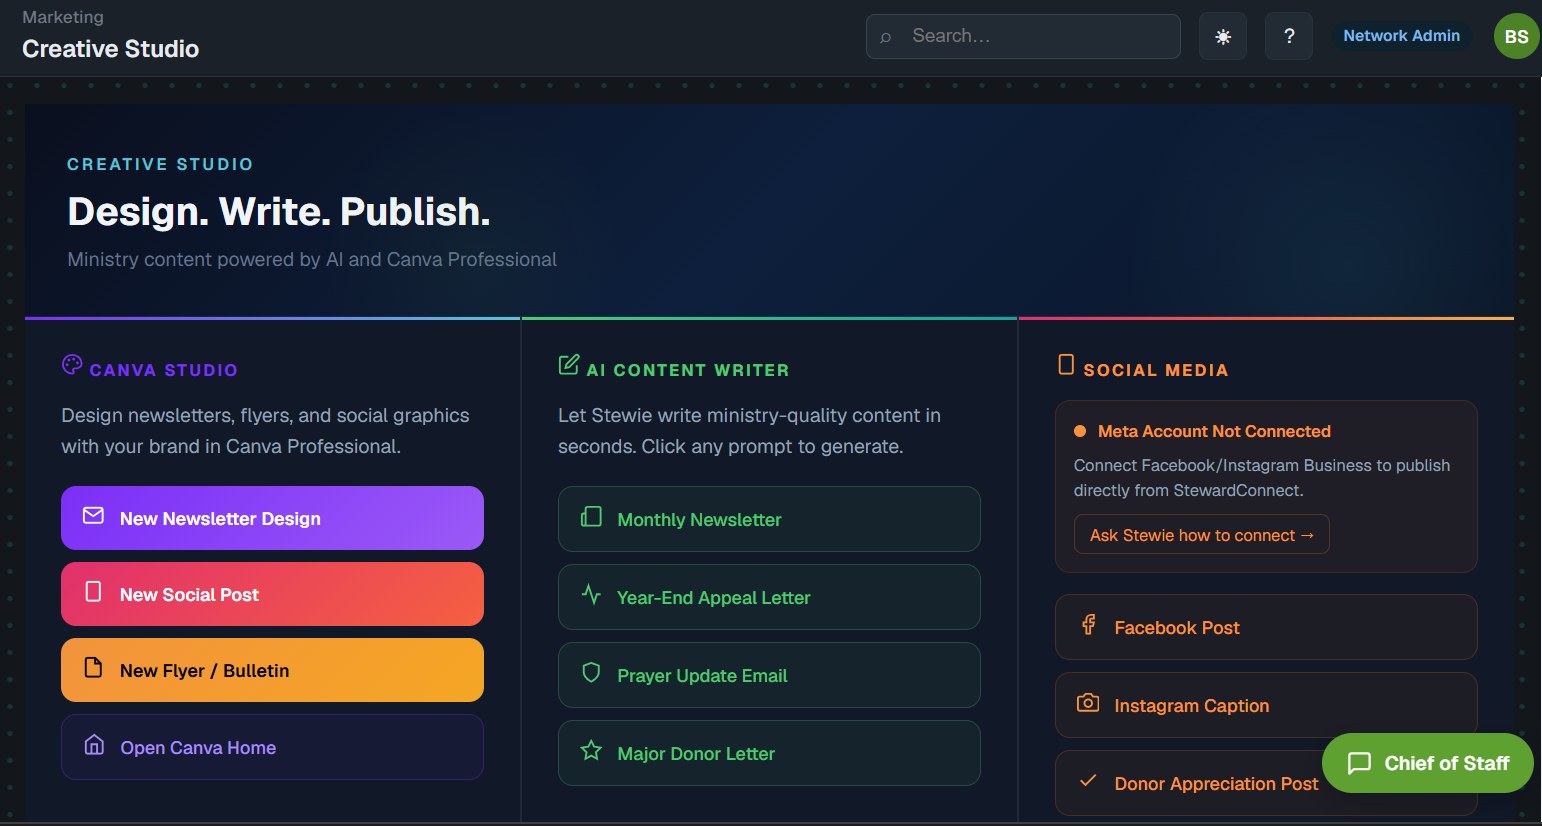Open the help question mark button
The image size is (1542, 826).
(x=1289, y=37)
